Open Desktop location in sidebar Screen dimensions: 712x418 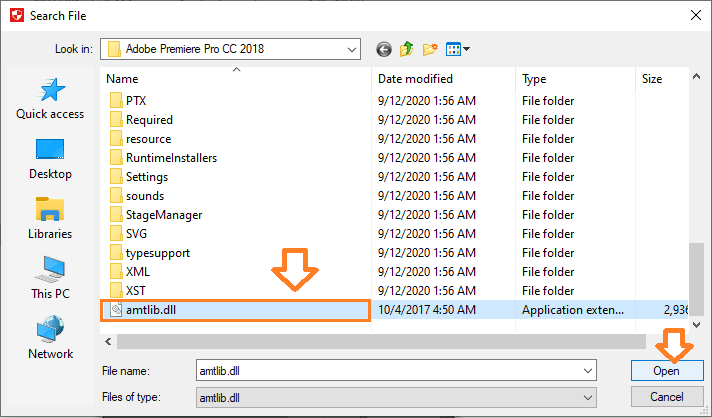coord(50,160)
